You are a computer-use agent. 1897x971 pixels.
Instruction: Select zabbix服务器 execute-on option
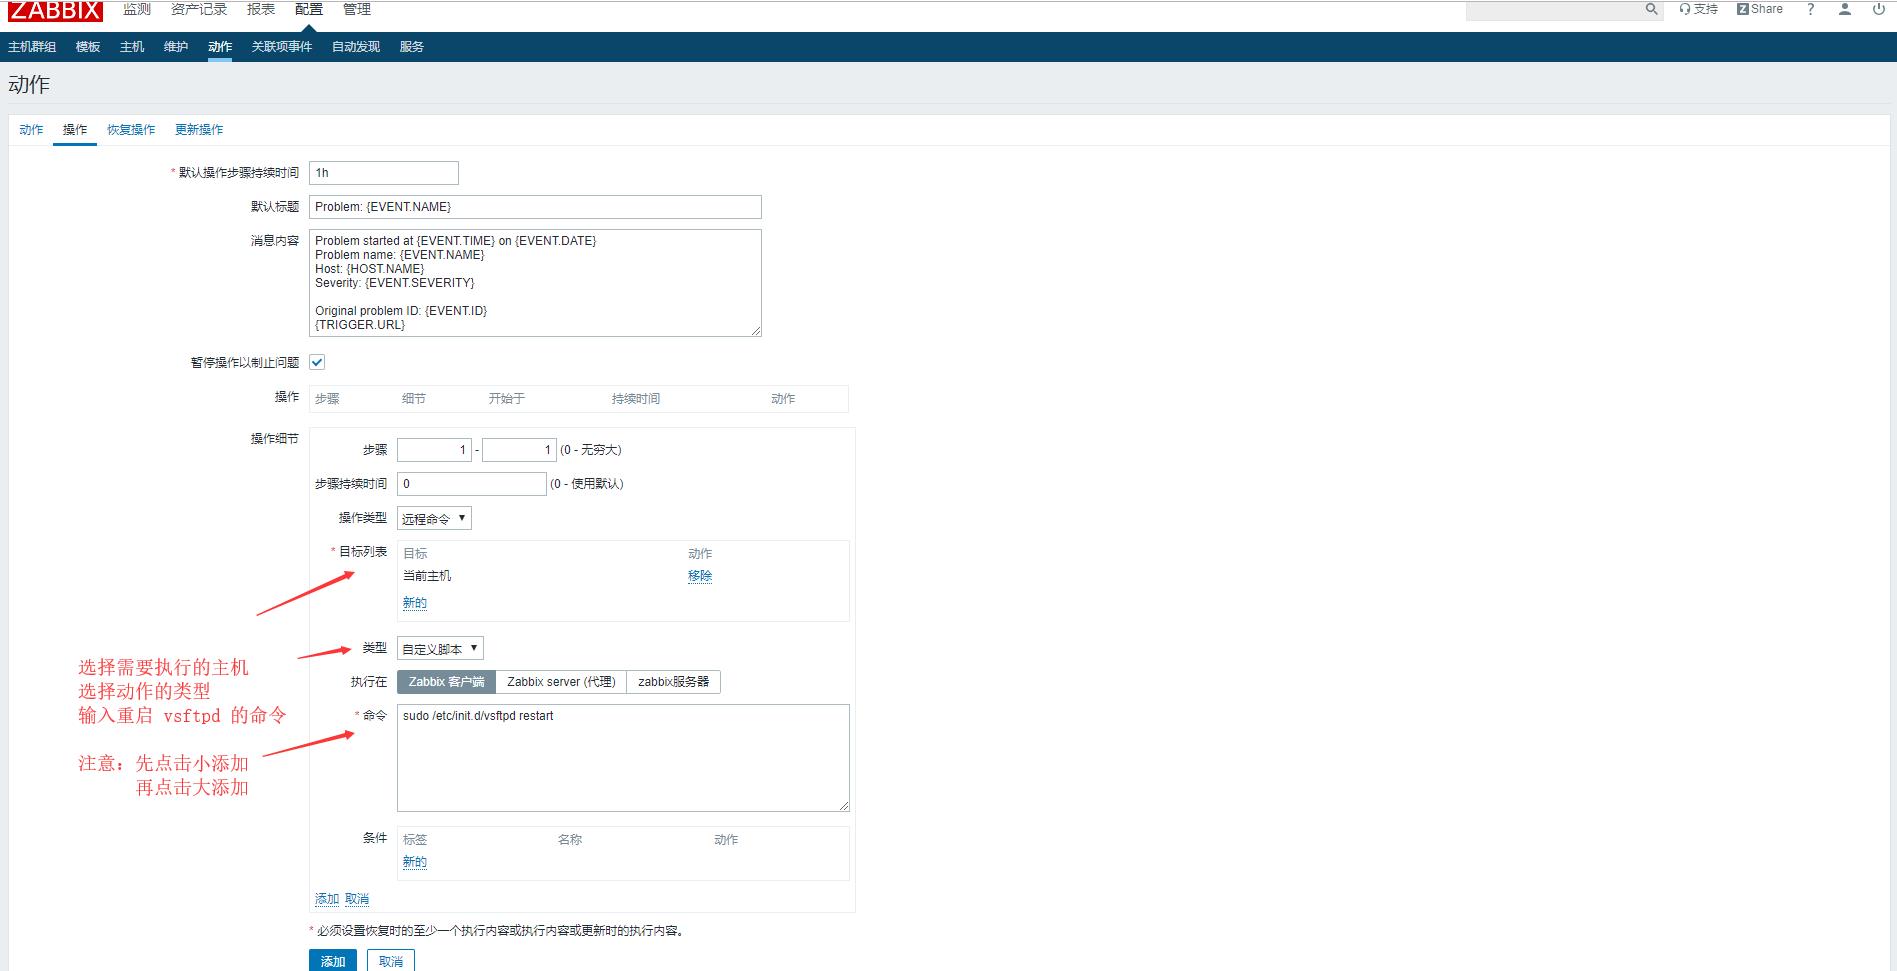[x=673, y=682]
